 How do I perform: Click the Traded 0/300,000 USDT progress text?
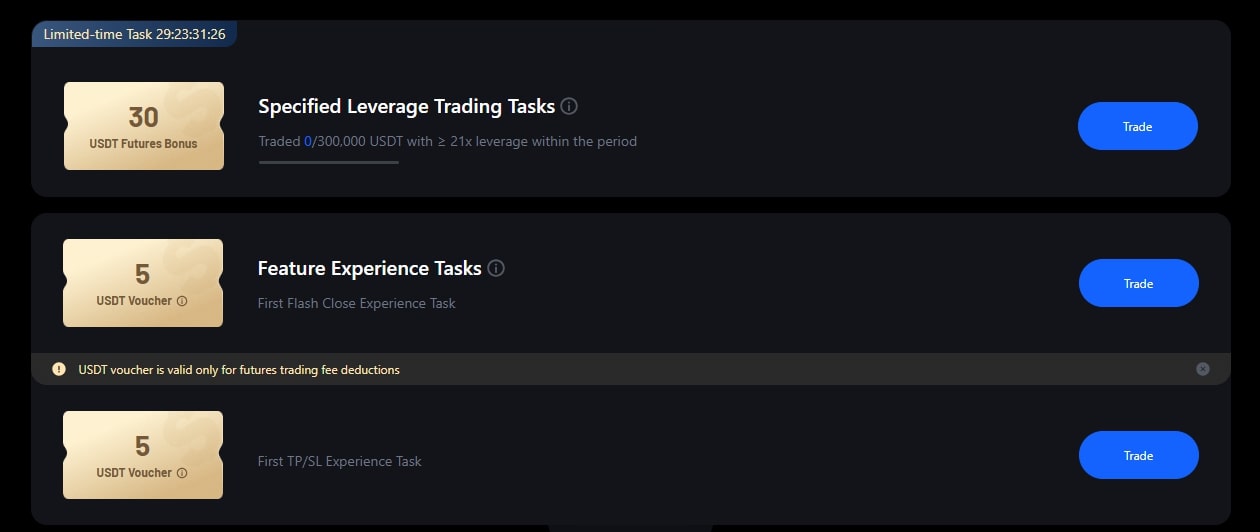pos(447,141)
